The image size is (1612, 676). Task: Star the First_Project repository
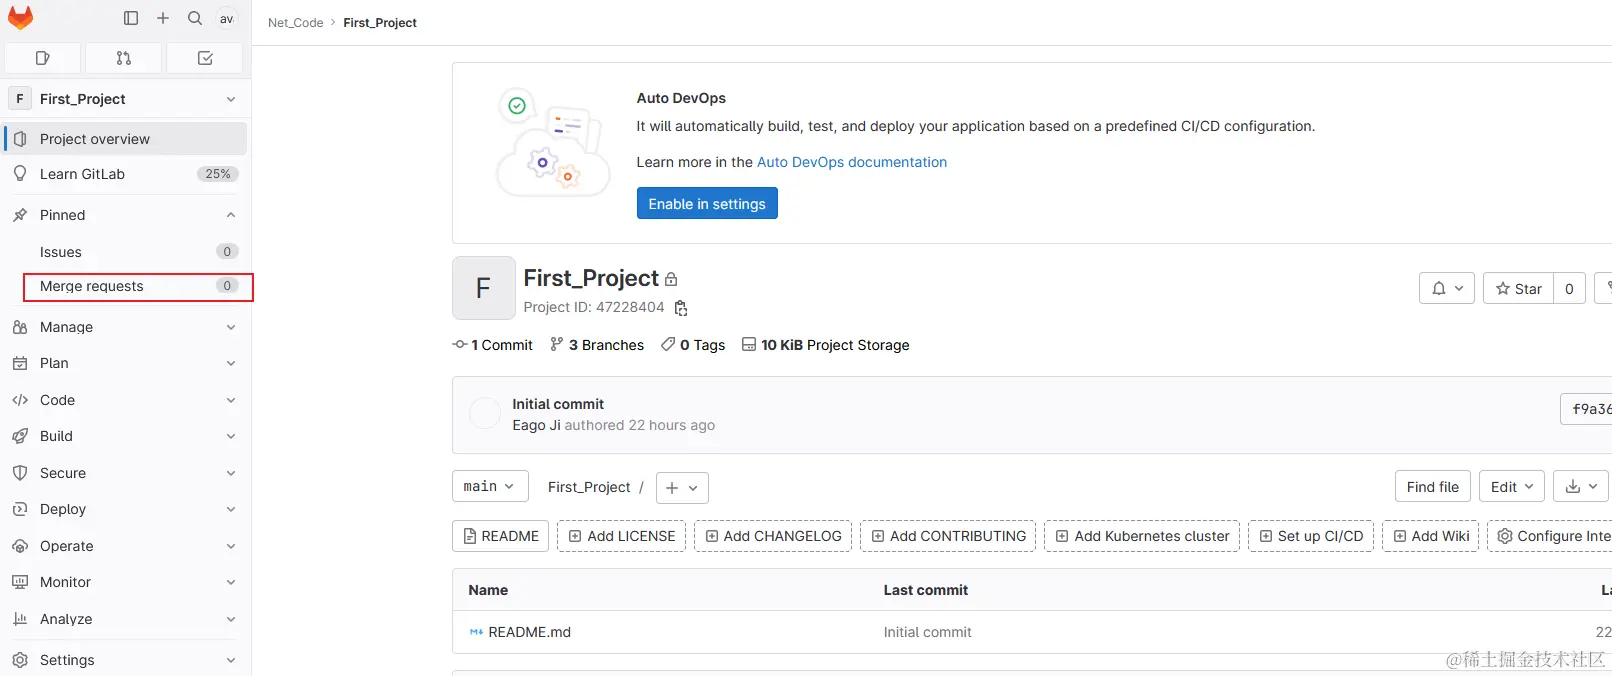(1518, 288)
